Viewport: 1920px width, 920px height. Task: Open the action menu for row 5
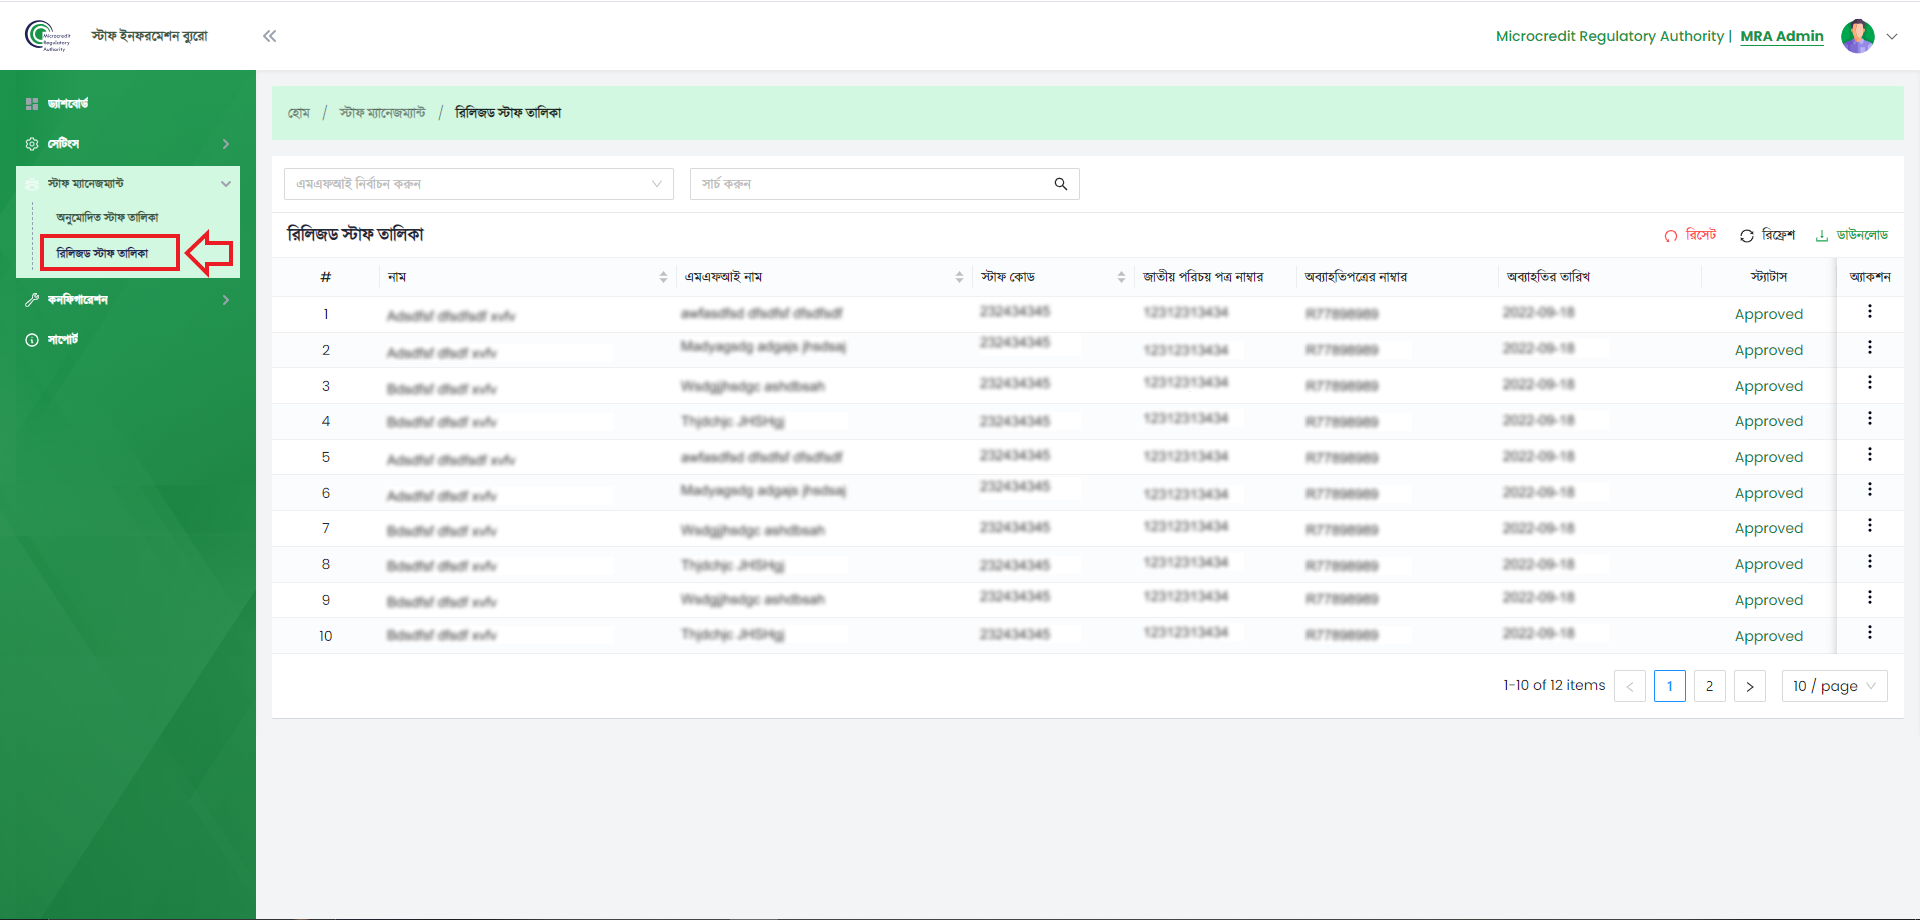pos(1869,455)
